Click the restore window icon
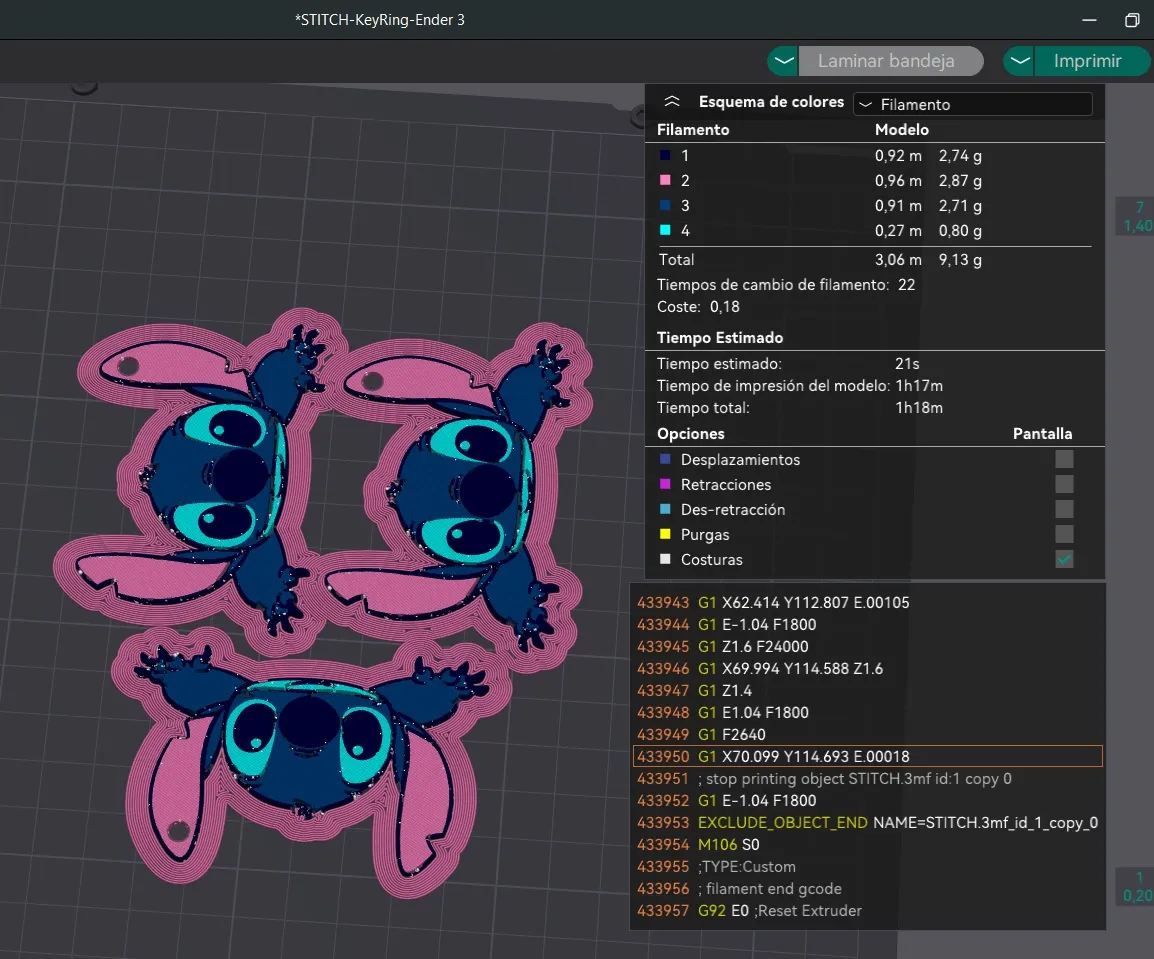This screenshot has width=1154, height=959. (x=1132, y=20)
